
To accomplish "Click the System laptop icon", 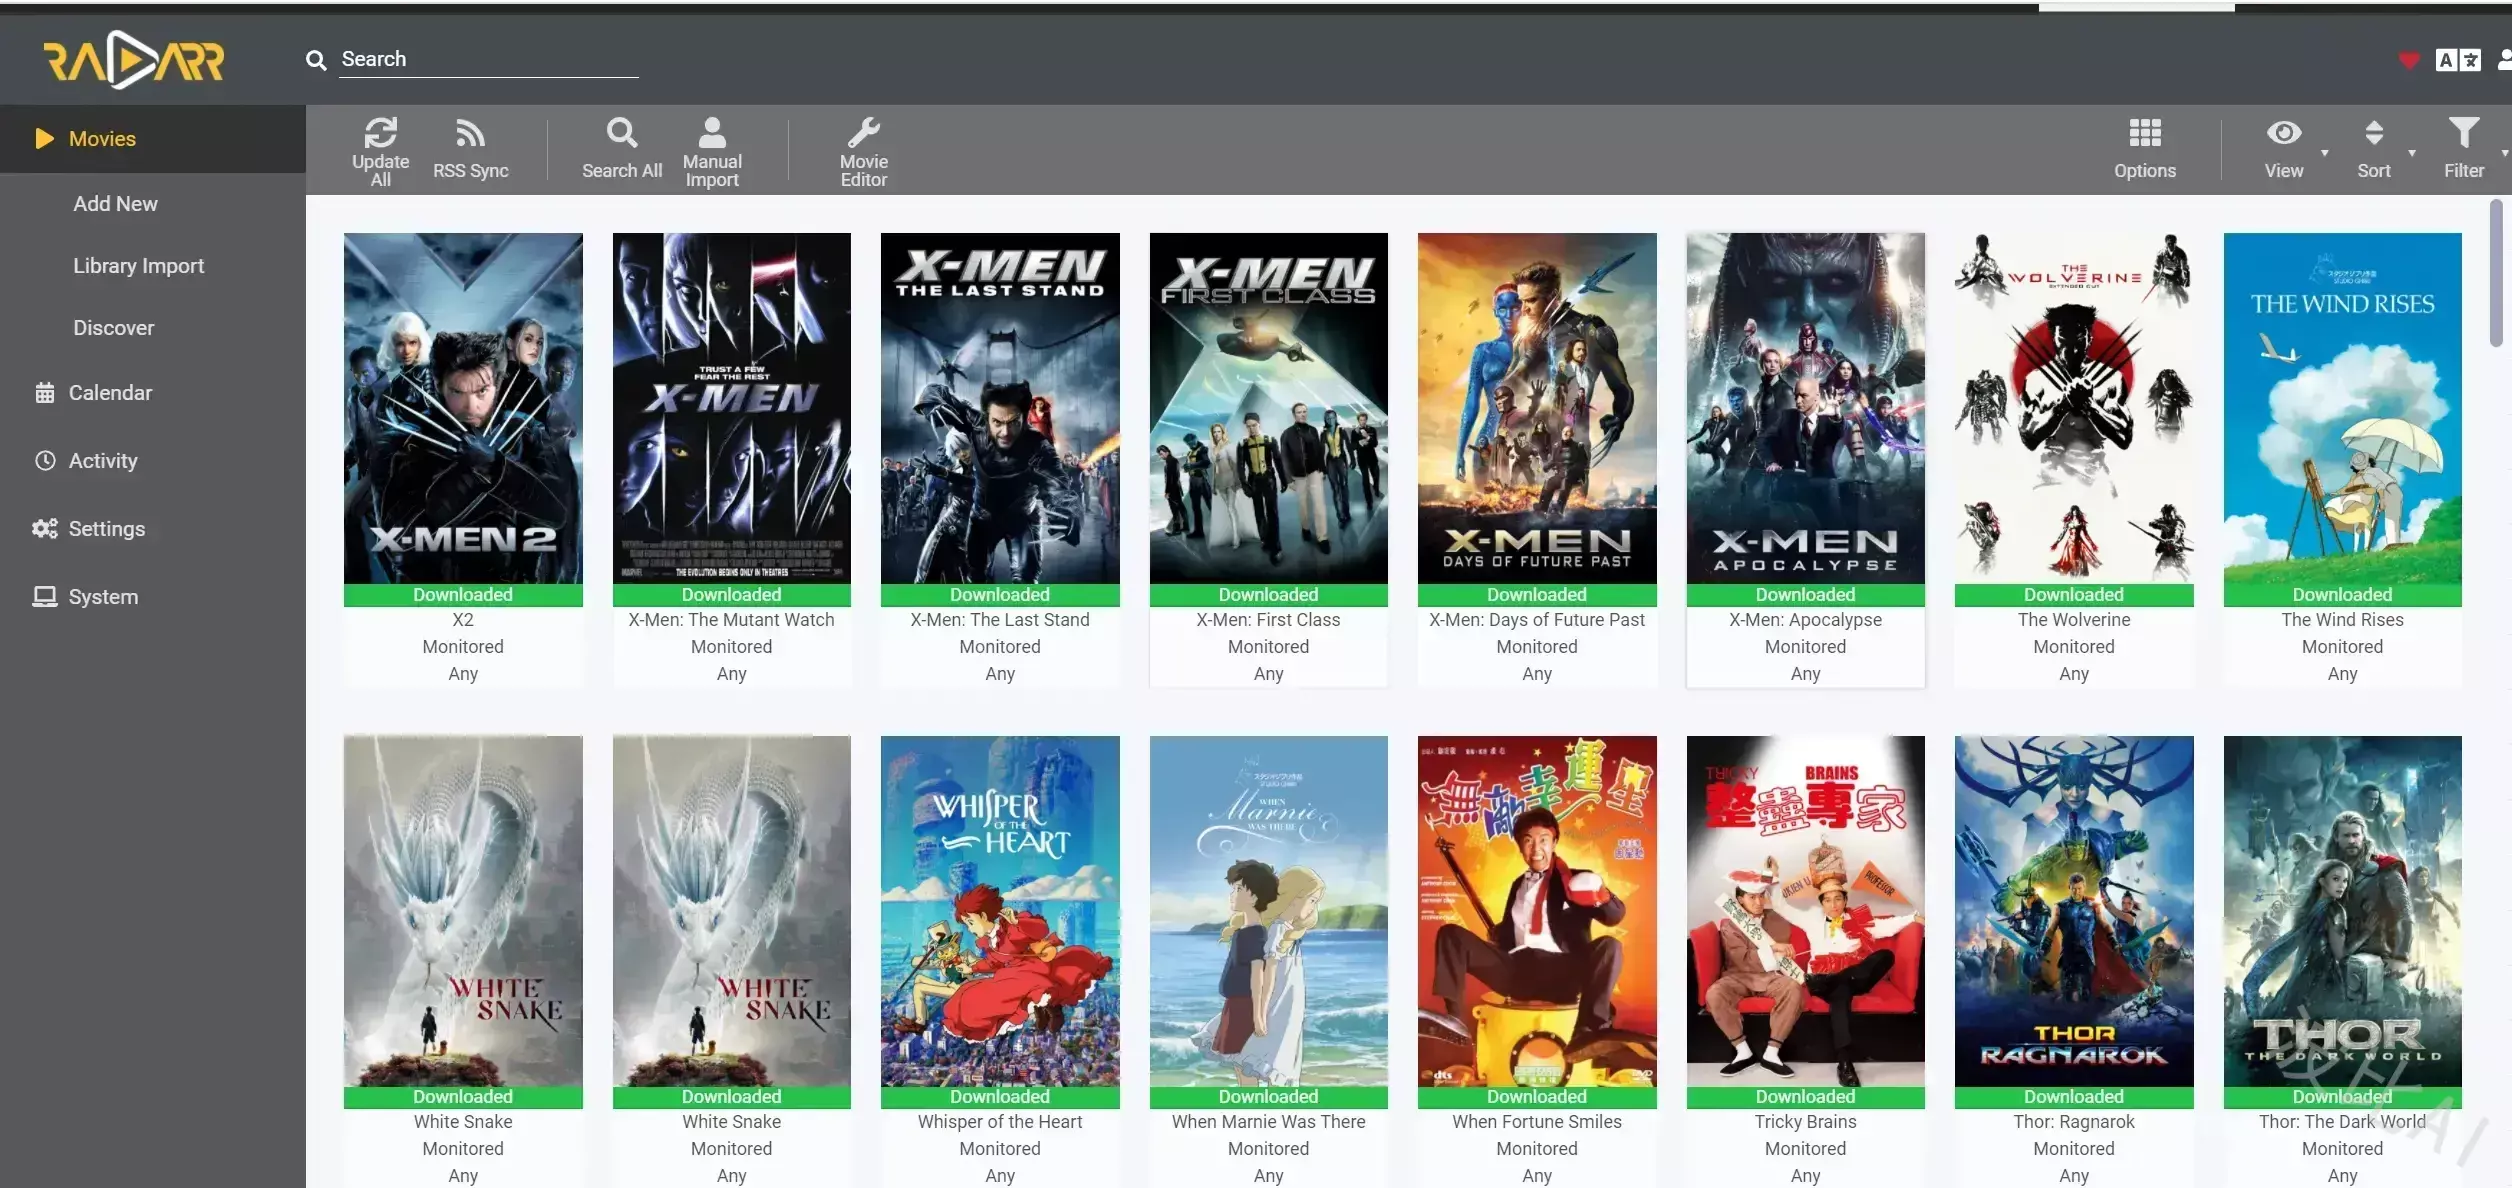I will point(45,597).
